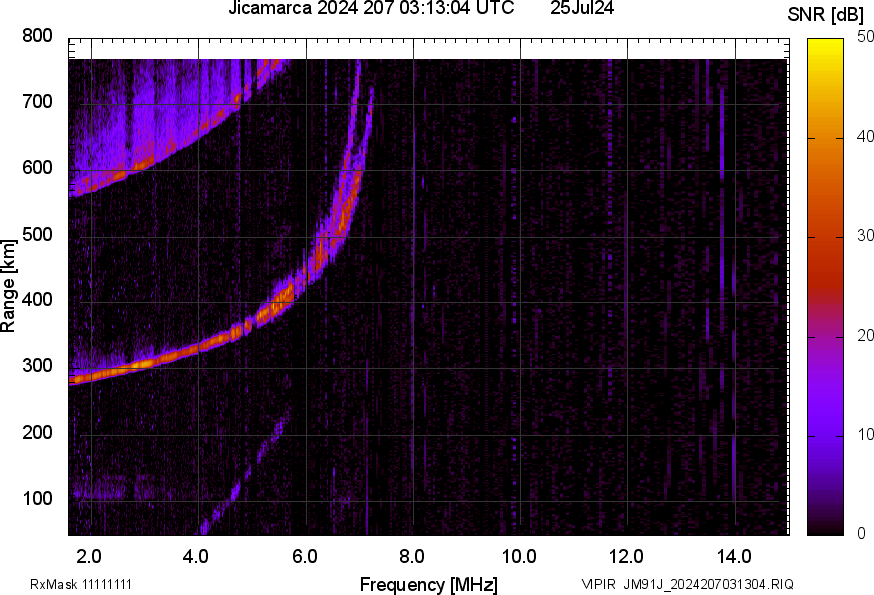
Task: Click the range tick label 500
Action: (37, 234)
